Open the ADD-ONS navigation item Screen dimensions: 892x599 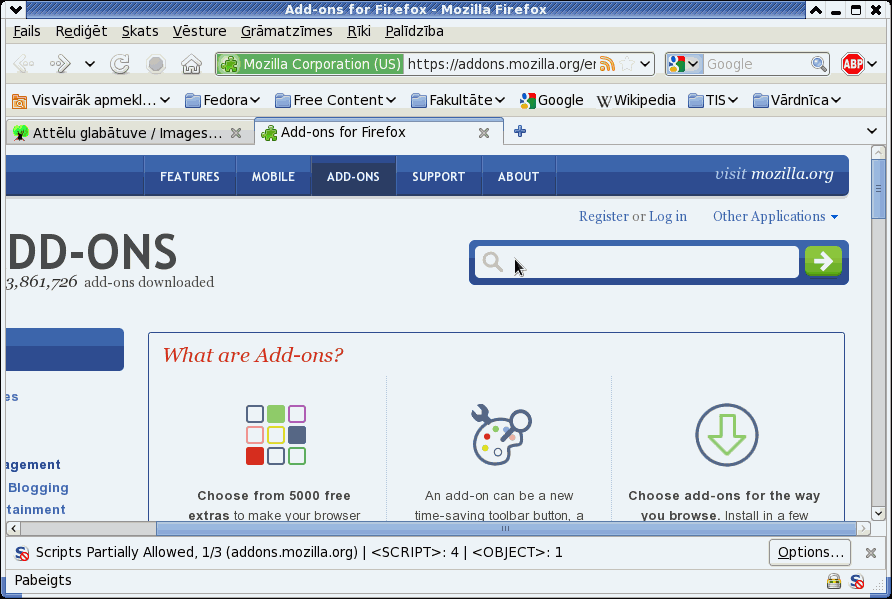pyautogui.click(x=353, y=176)
